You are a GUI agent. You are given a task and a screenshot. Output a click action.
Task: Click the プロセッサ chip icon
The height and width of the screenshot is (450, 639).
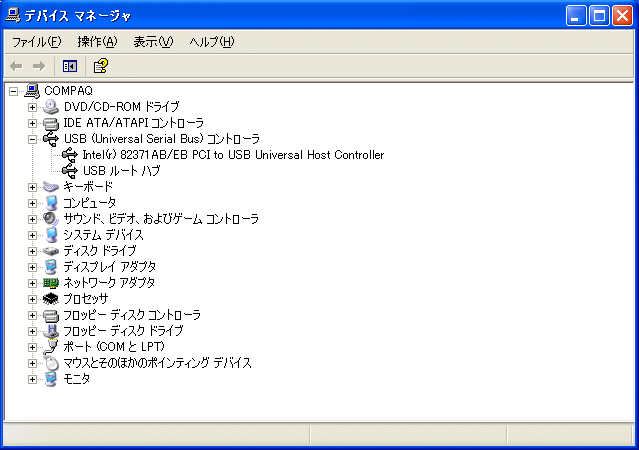tap(51, 299)
